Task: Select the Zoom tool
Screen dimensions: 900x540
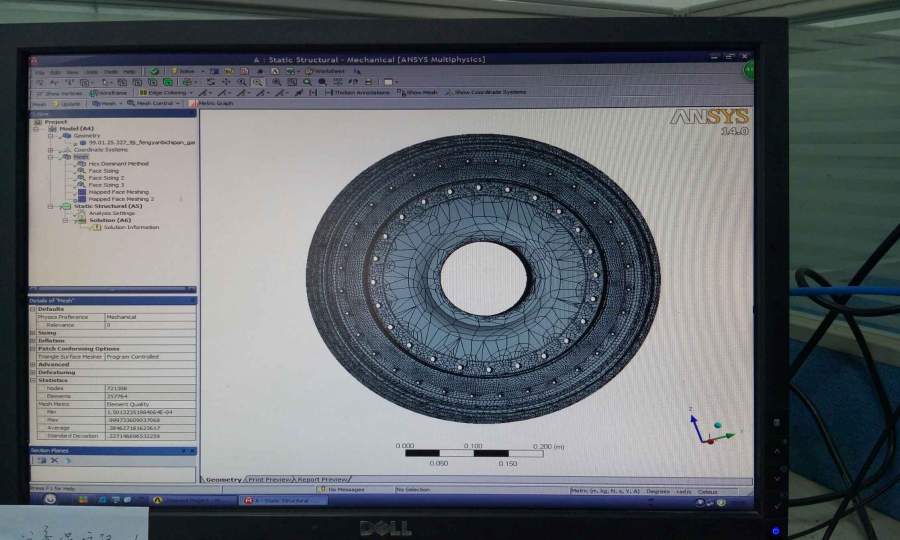Action: (x=243, y=82)
